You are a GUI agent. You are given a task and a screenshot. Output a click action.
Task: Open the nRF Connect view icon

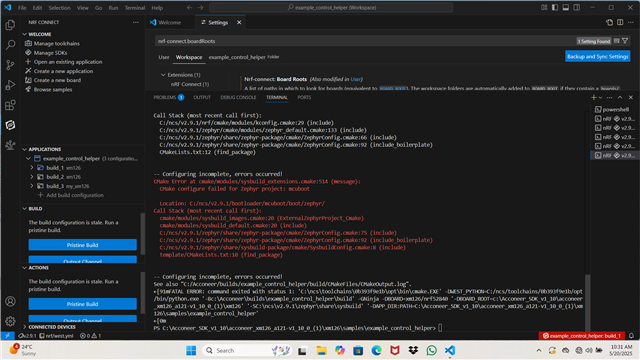pyautogui.click(x=10, y=125)
